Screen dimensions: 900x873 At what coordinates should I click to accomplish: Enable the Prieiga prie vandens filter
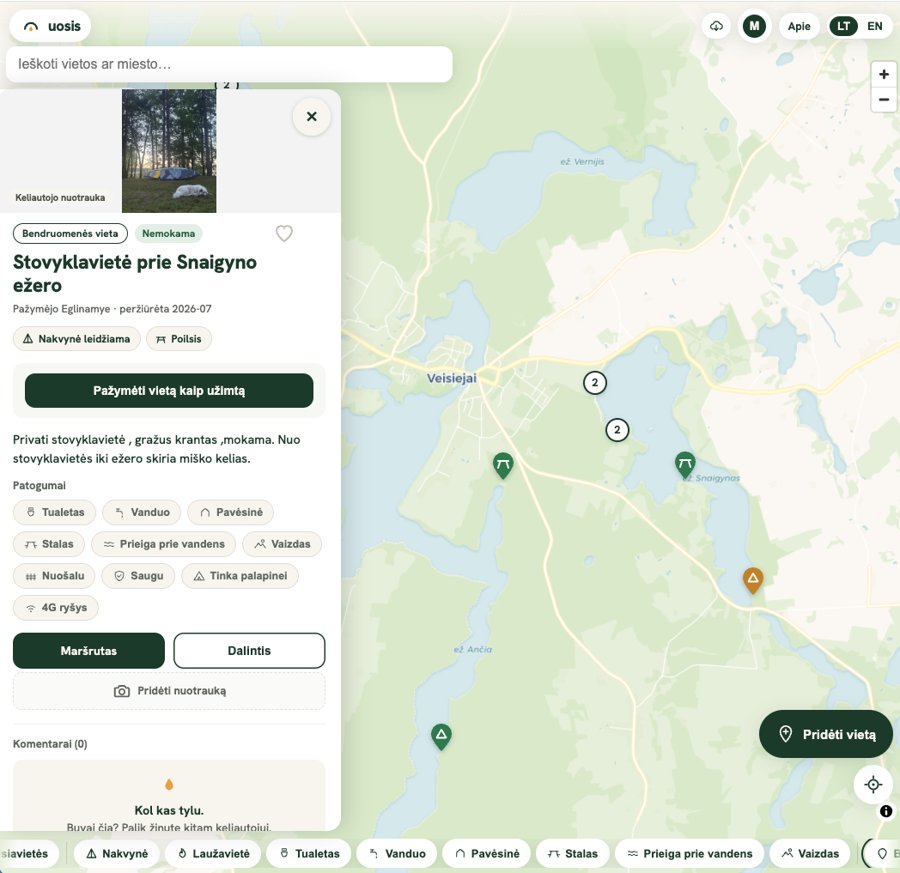pyautogui.click(x=689, y=853)
